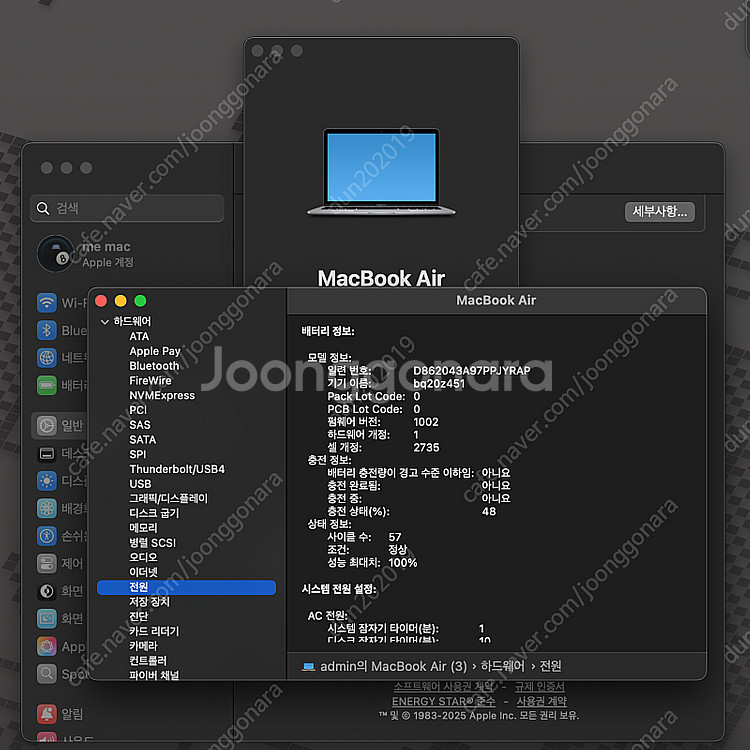Click admin의 MacBook Air (3) in path bar
Image resolution: width=750 pixels, height=750 pixels.
[393, 666]
